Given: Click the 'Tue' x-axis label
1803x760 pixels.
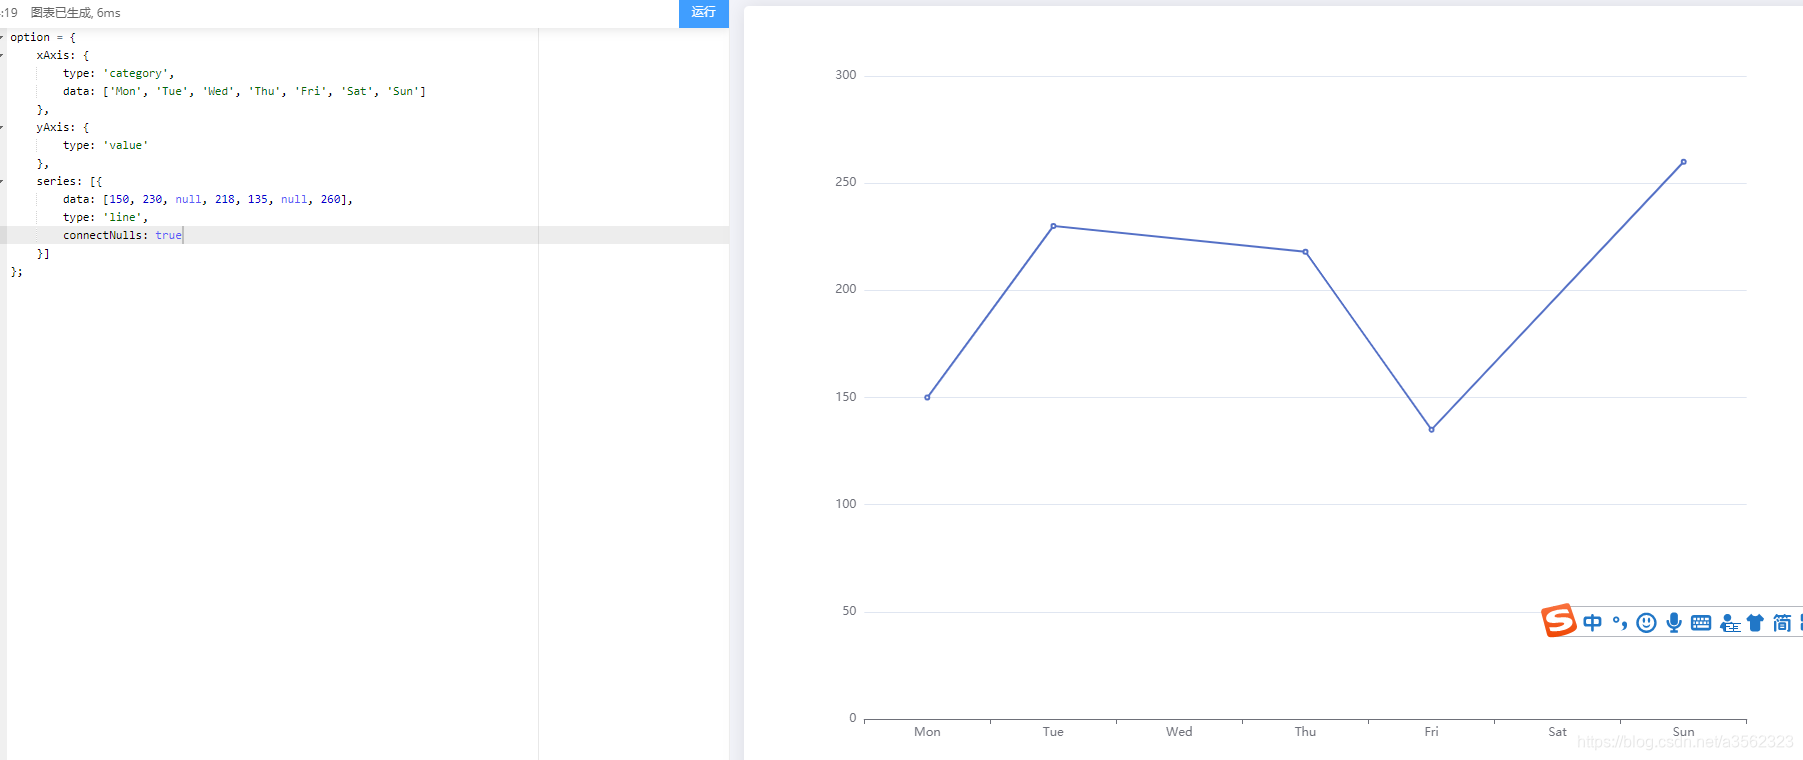Looking at the screenshot, I should 1053,732.
